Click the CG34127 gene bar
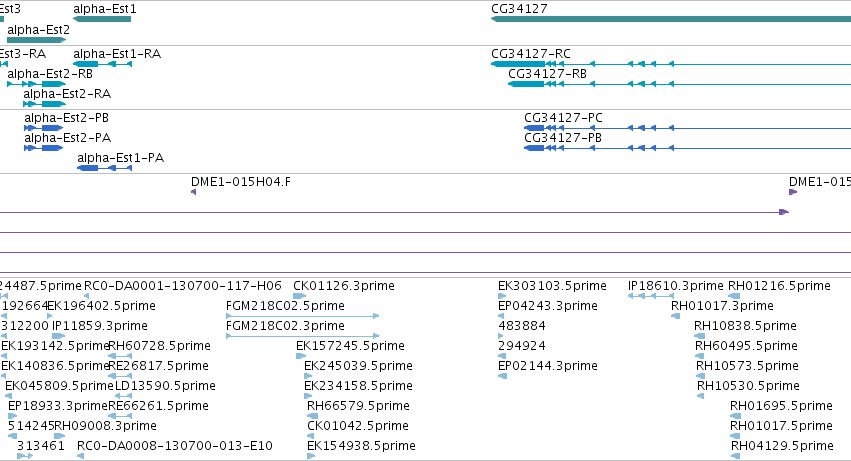The image size is (851, 461). coord(671,19)
